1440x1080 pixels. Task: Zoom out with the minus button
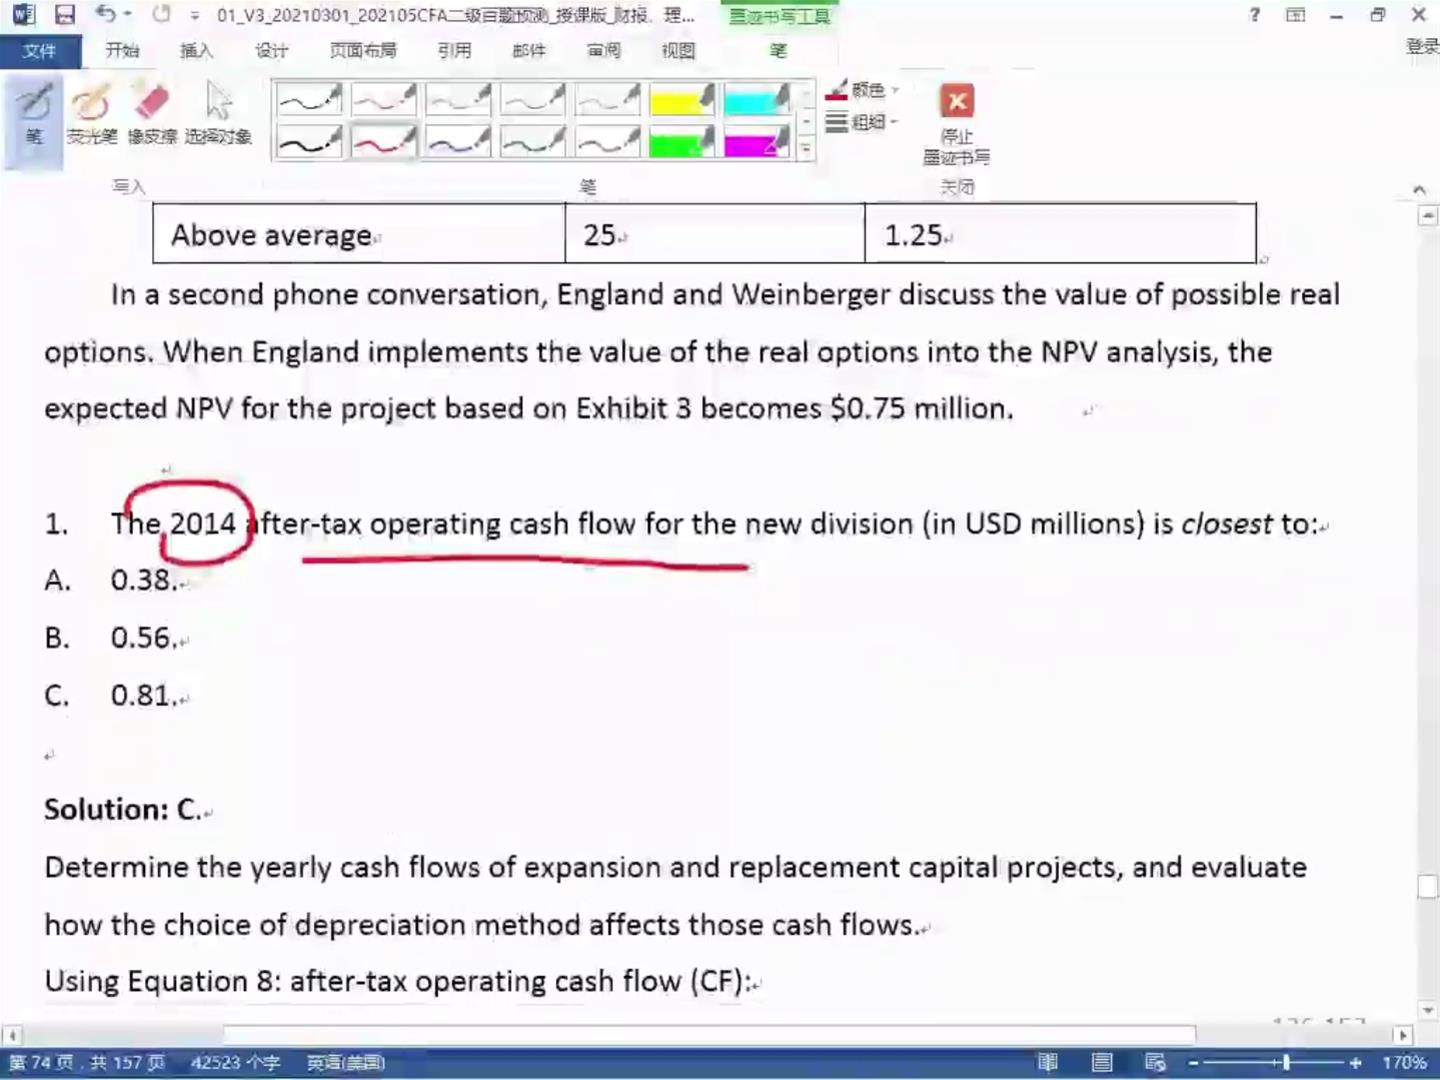[x=1193, y=1062]
